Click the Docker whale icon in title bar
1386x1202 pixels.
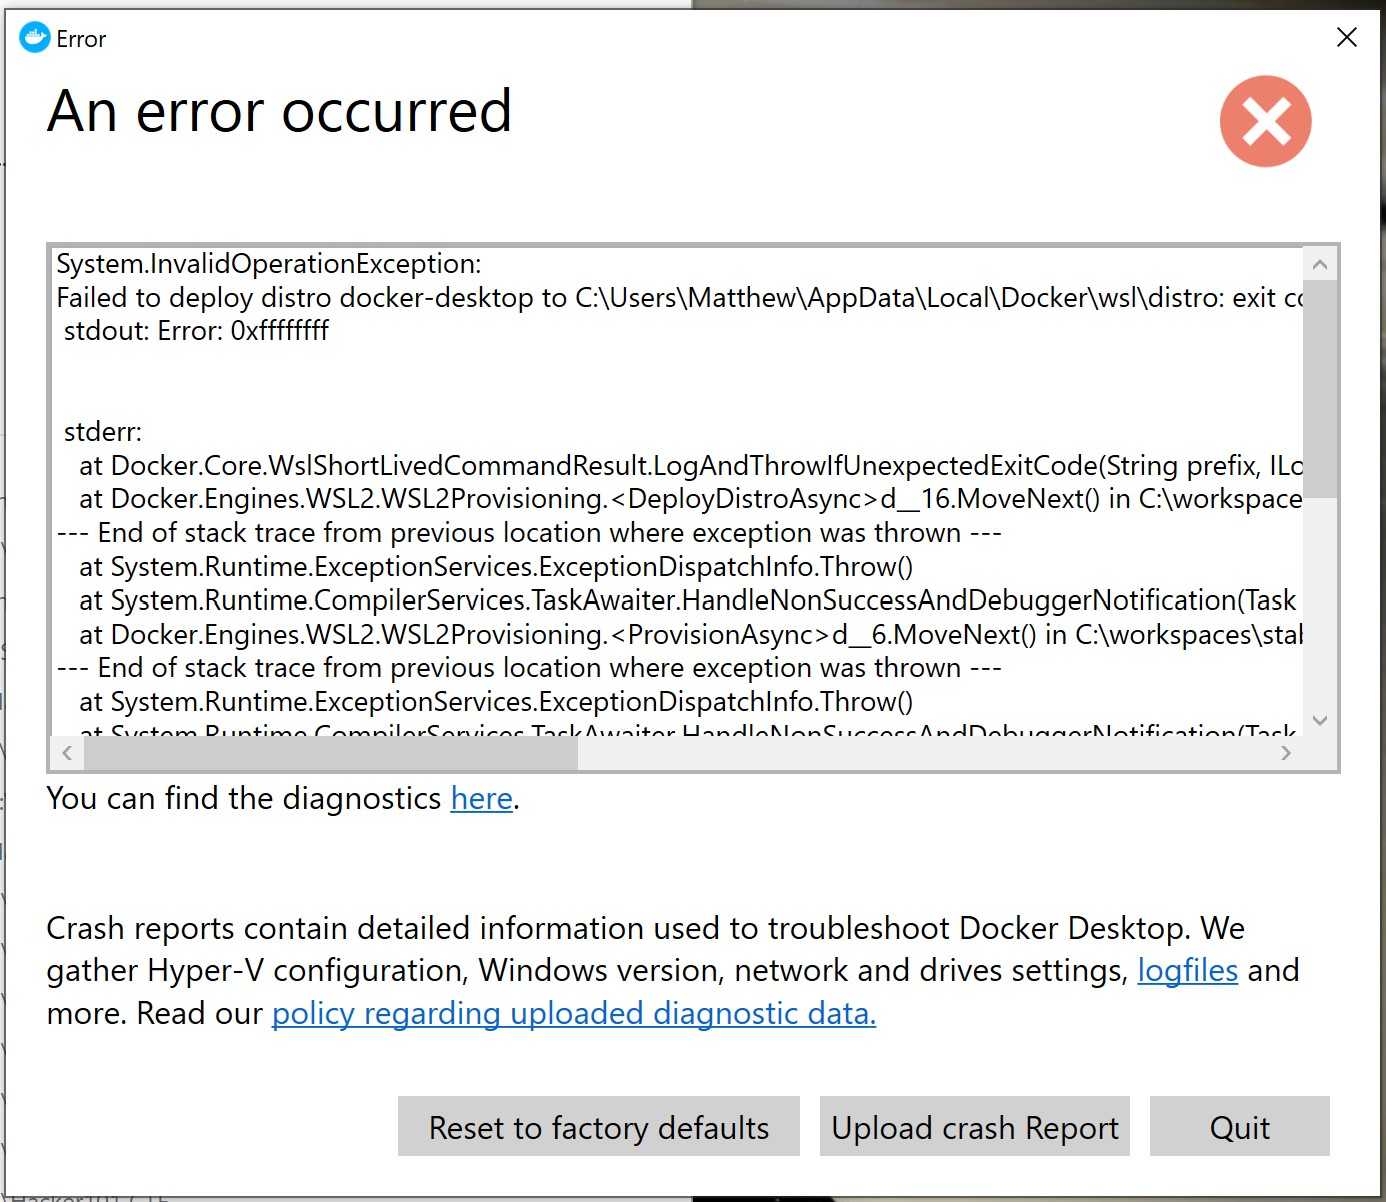click(35, 38)
